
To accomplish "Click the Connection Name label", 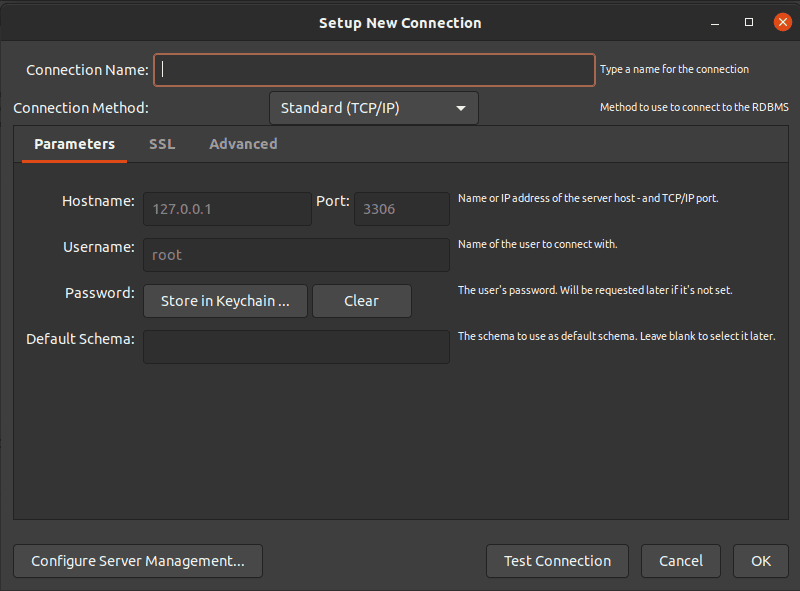I will click(87, 70).
